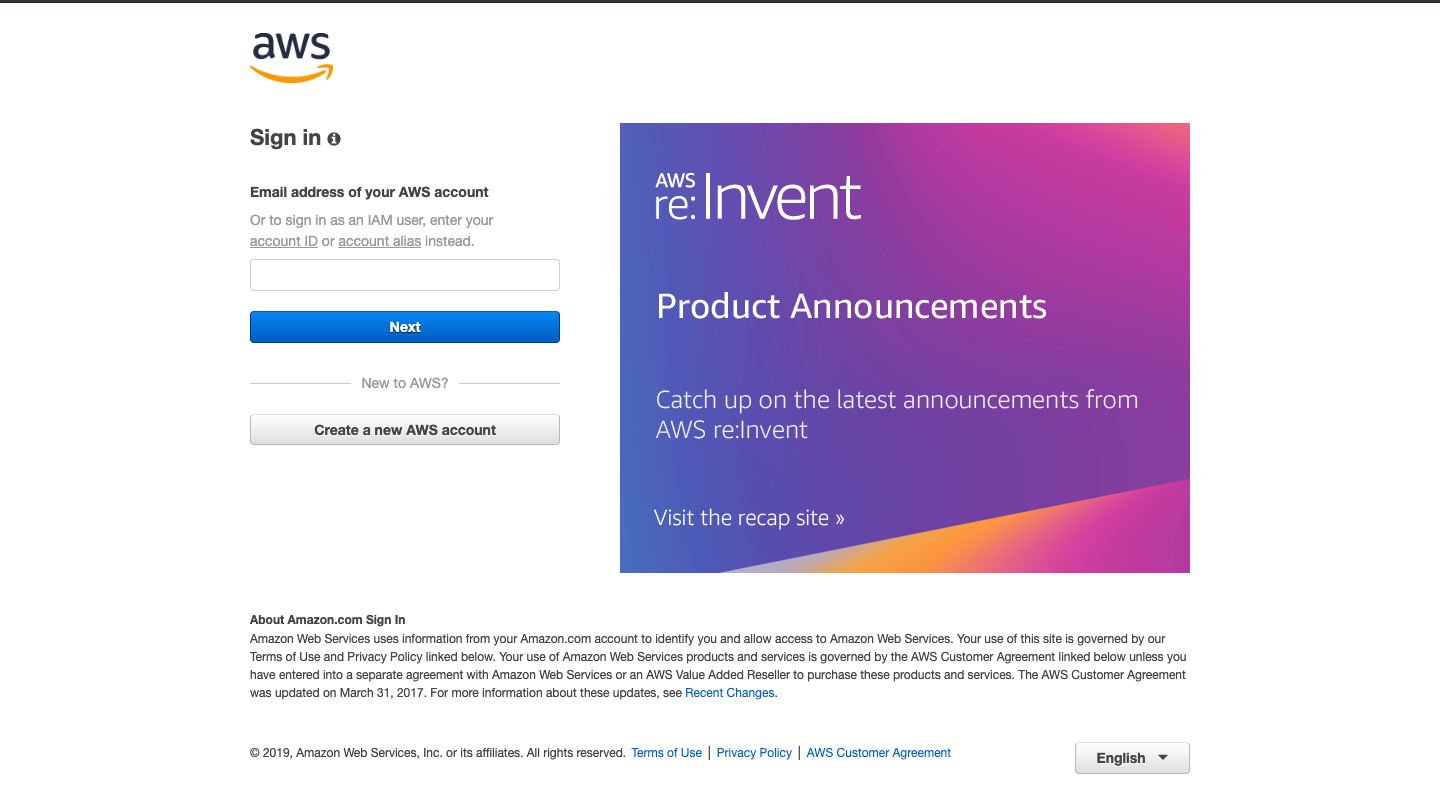This screenshot has width=1440, height=792.
Task: Open the Privacy Policy link
Action: [754, 753]
